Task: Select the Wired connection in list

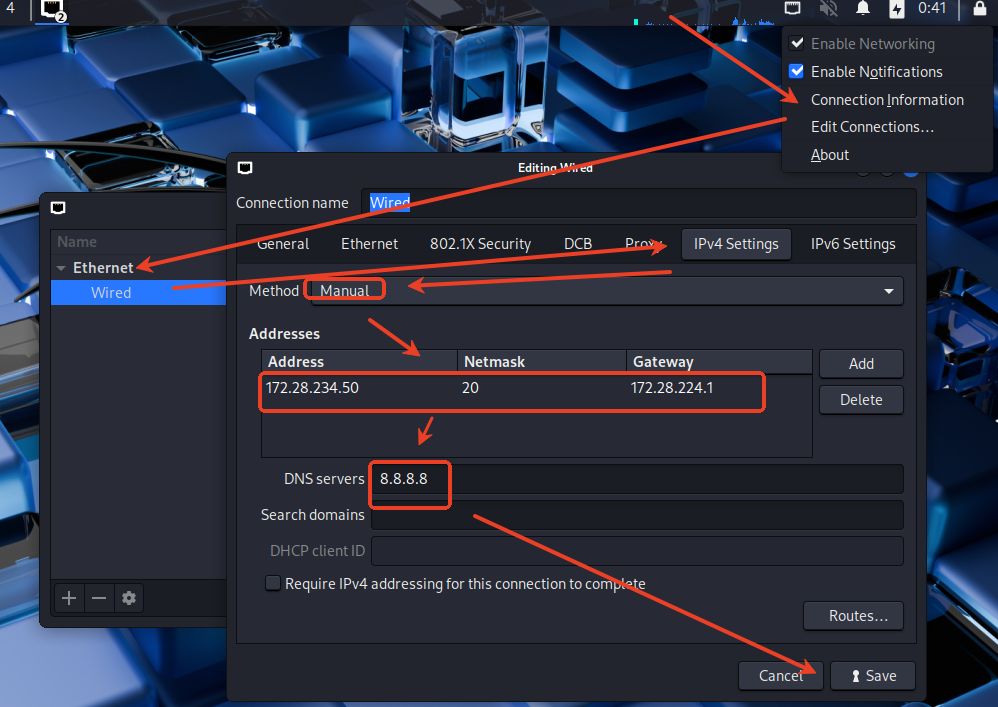Action: [111, 293]
